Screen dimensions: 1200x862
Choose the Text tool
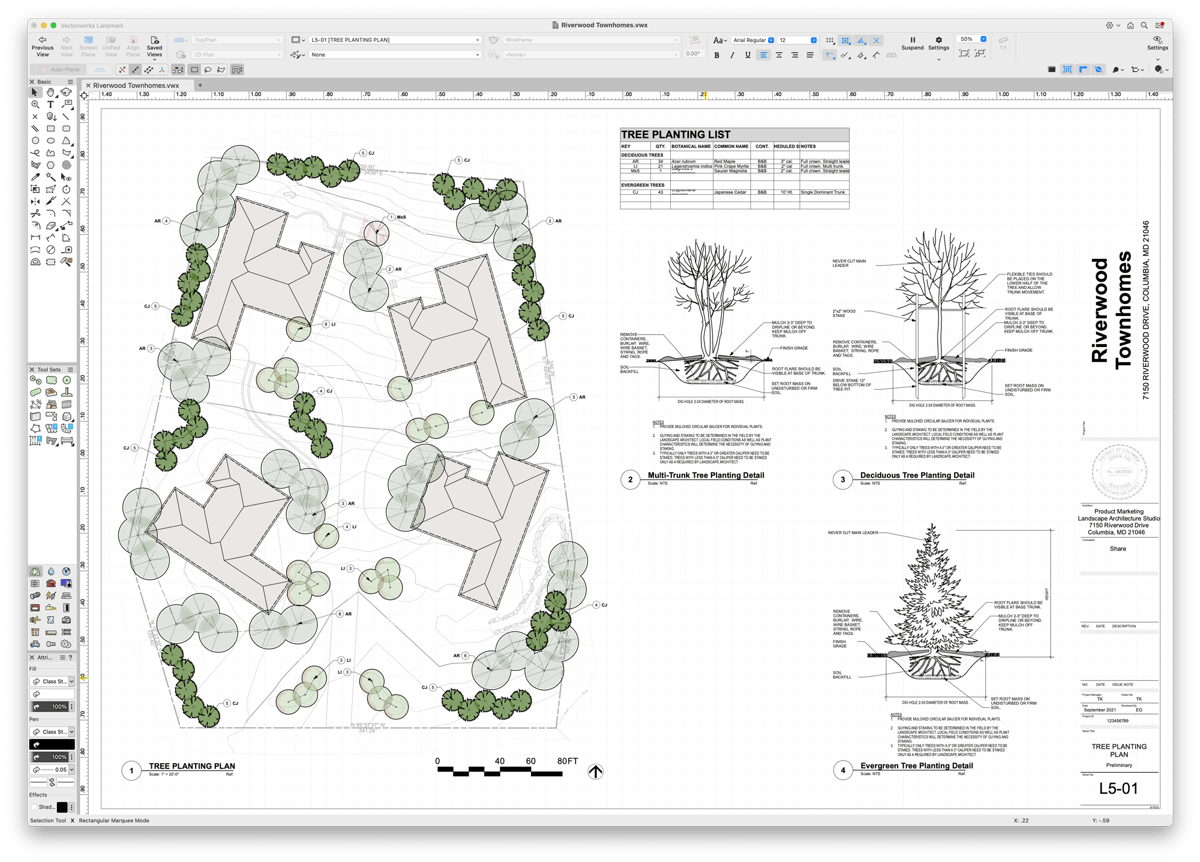tap(50, 106)
